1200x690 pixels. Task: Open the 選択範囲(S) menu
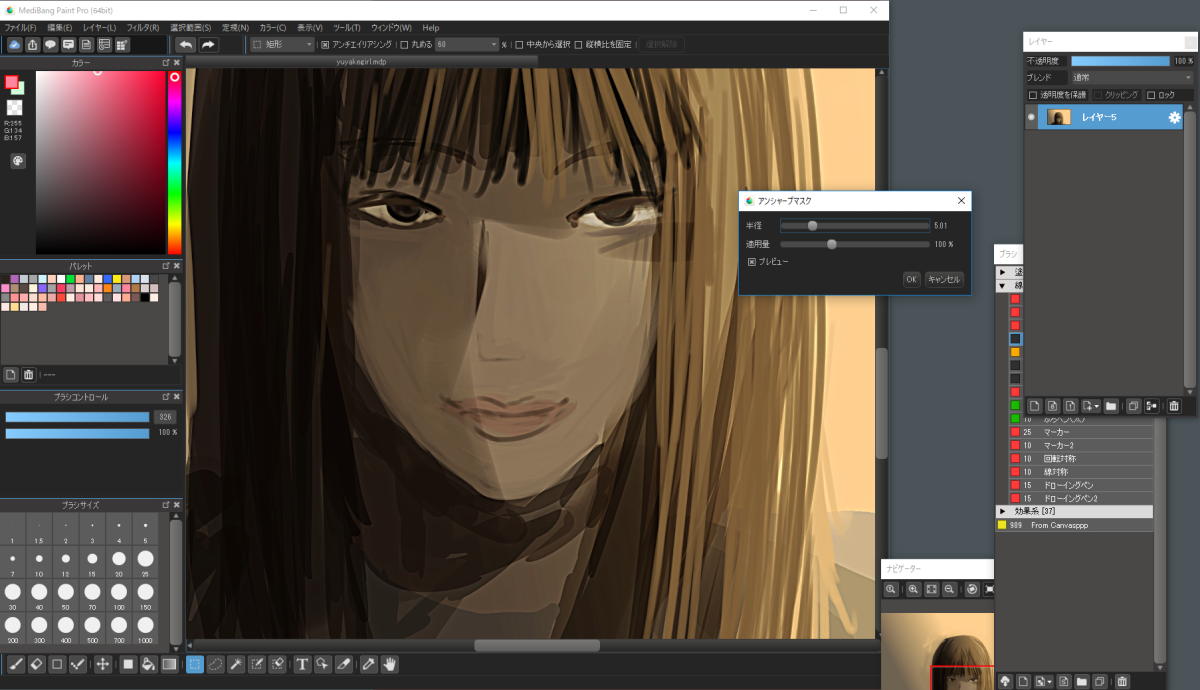[x=190, y=28]
